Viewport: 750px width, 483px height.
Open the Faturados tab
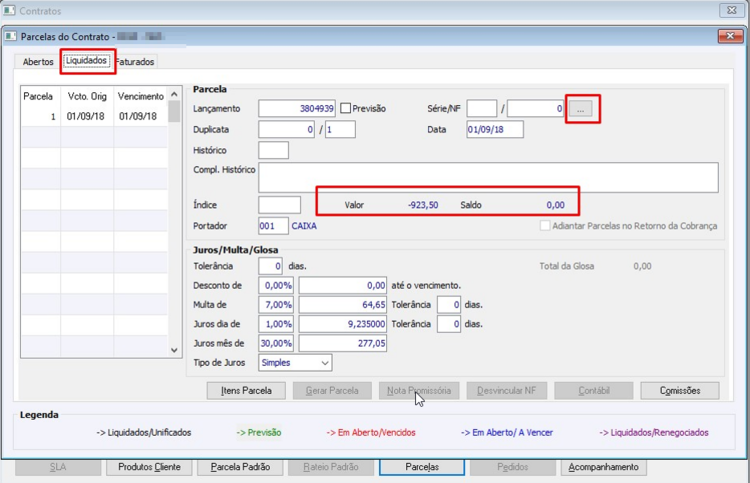[135, 62]
